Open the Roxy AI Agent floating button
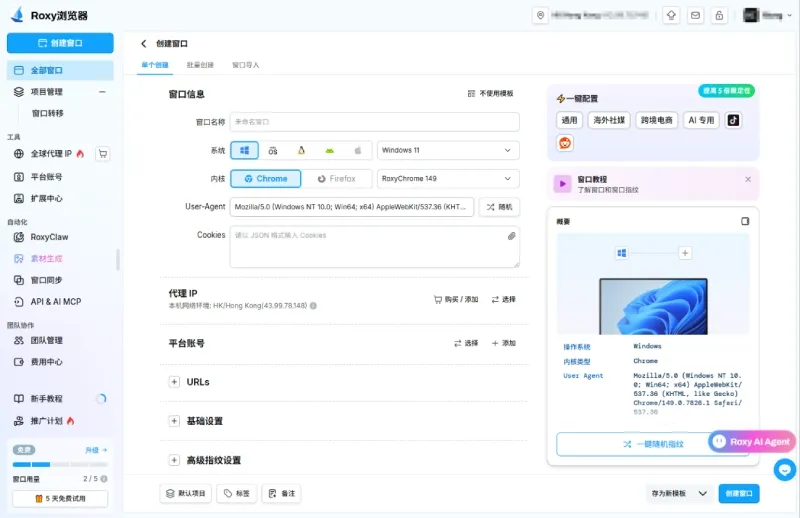800x518 pixels. (x=753, y=442)
